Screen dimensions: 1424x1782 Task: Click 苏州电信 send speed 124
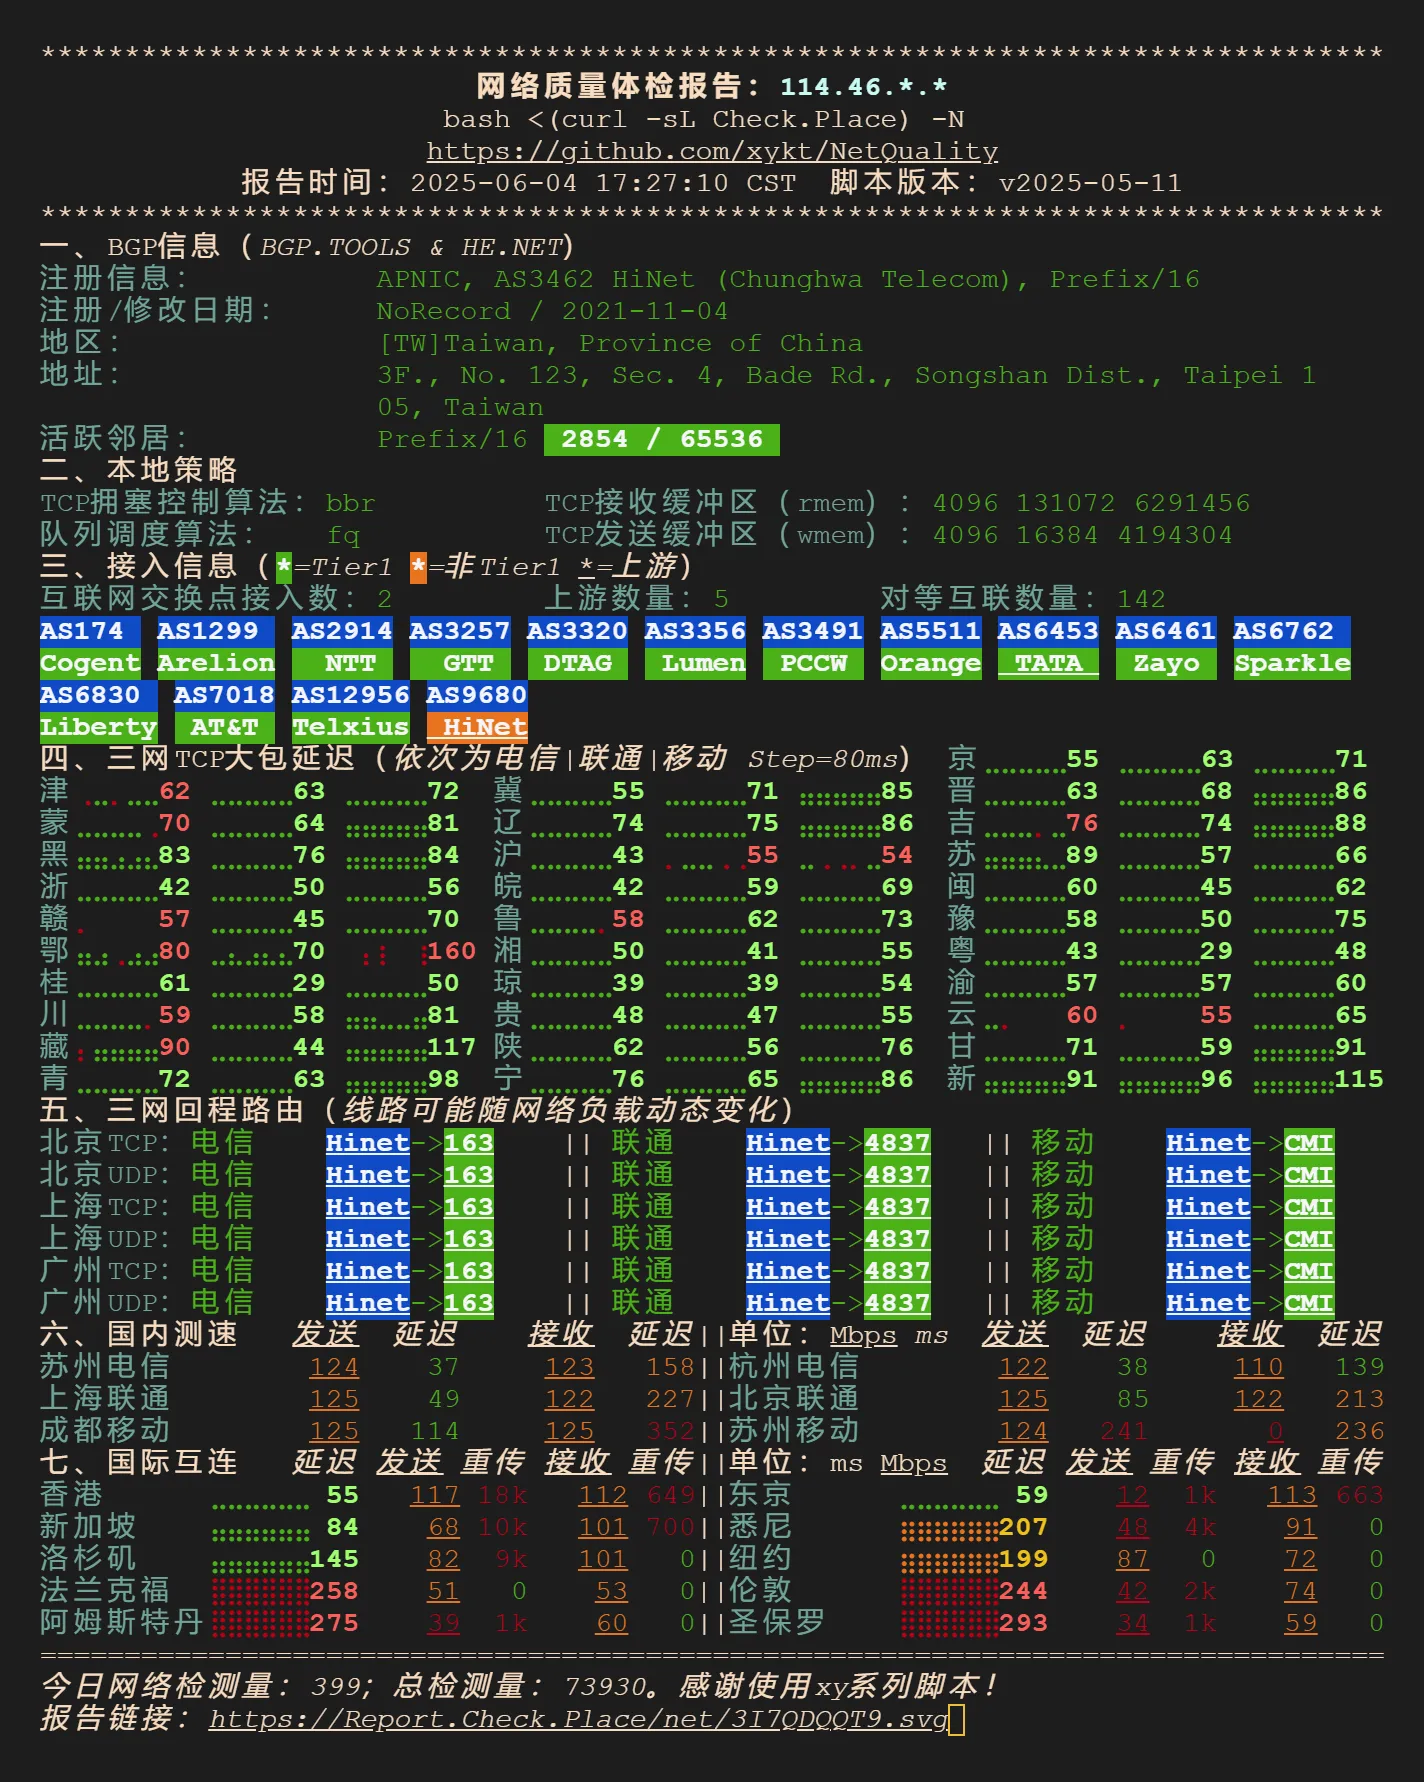[x=334, y=1367]
